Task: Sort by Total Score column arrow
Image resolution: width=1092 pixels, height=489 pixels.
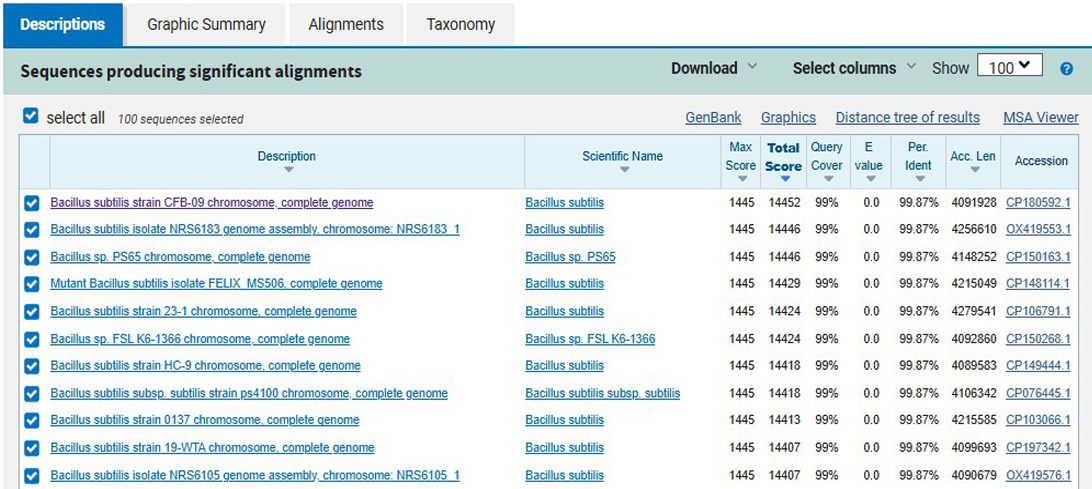Action: 784,179
